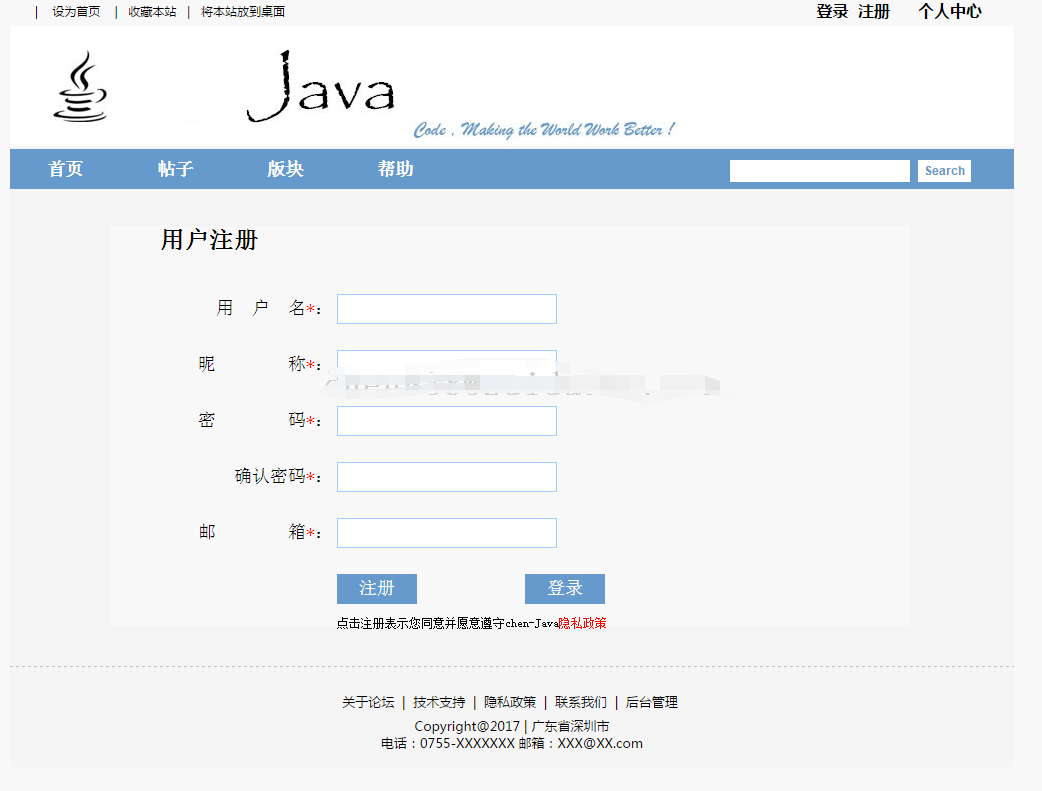1042x791 pixels.
Task: Click 将本站放到桌面 link
Action: 243,12
